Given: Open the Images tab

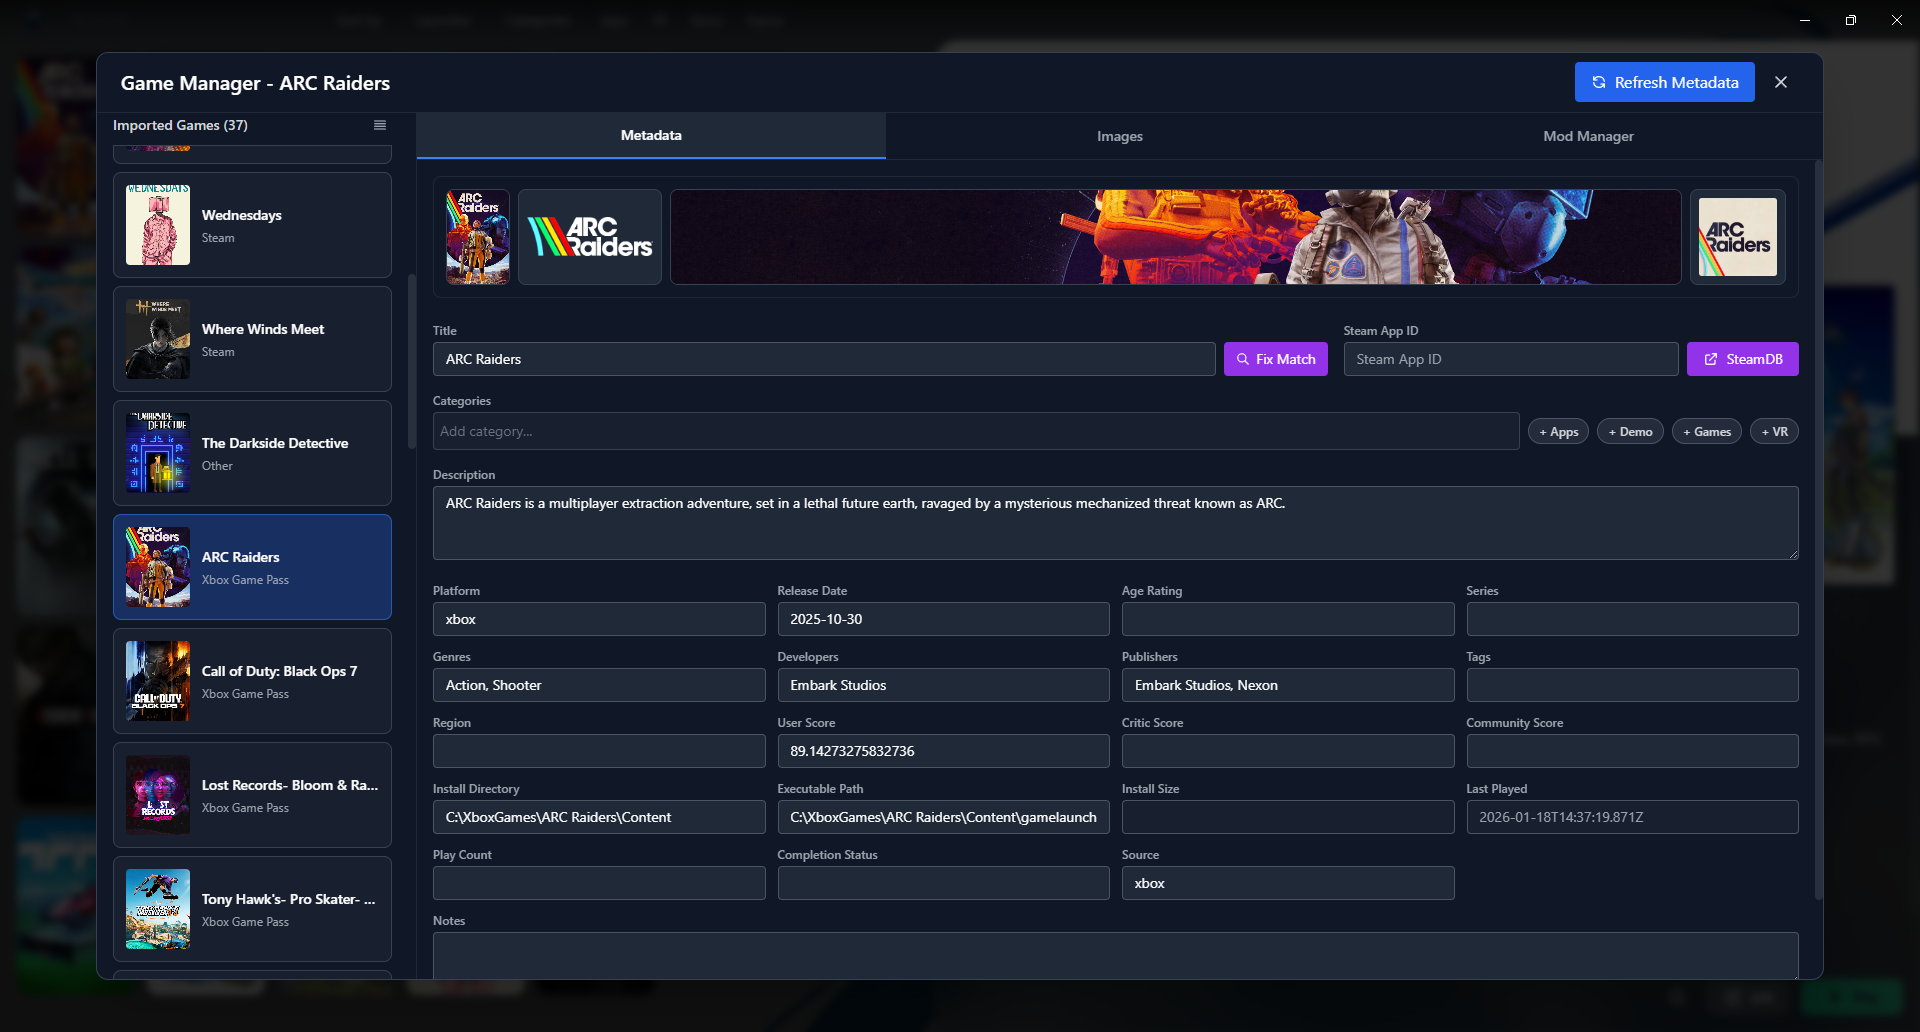Looking at the screenshot, I should [x=1119, y=136].
